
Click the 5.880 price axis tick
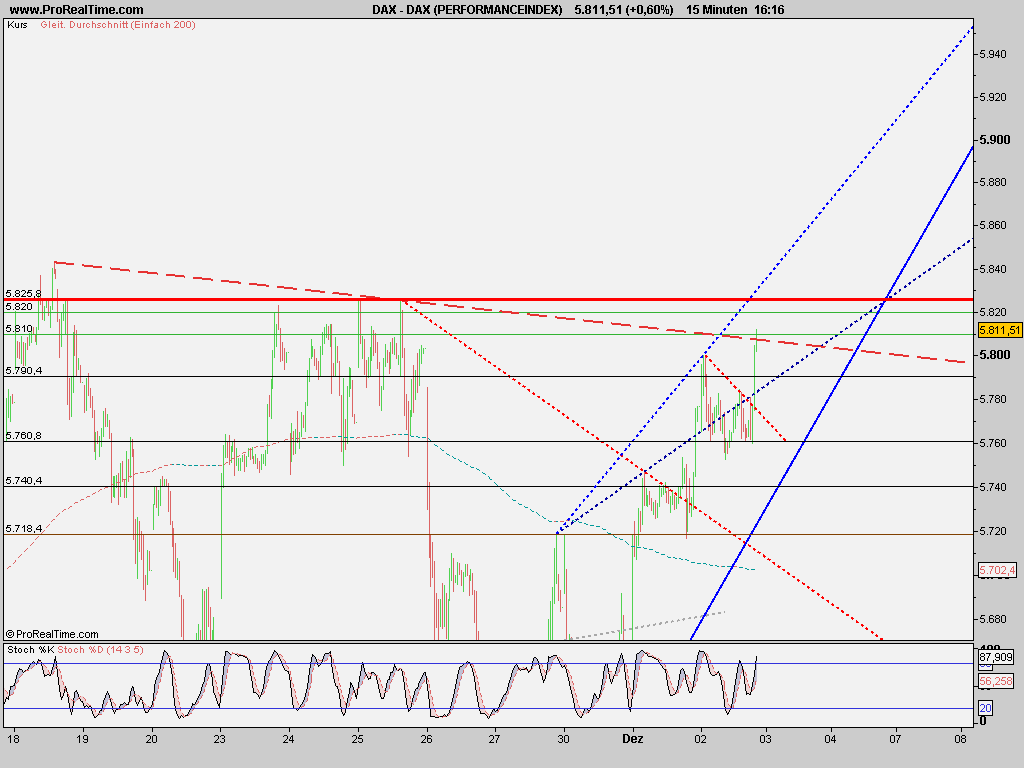pyautogui.click(x=993, y=182)
